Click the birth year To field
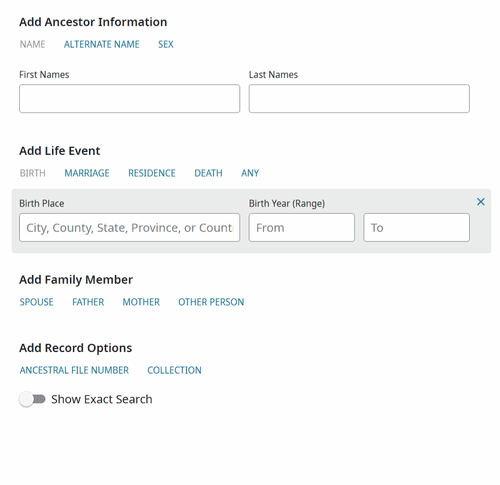 click(416, 227)
